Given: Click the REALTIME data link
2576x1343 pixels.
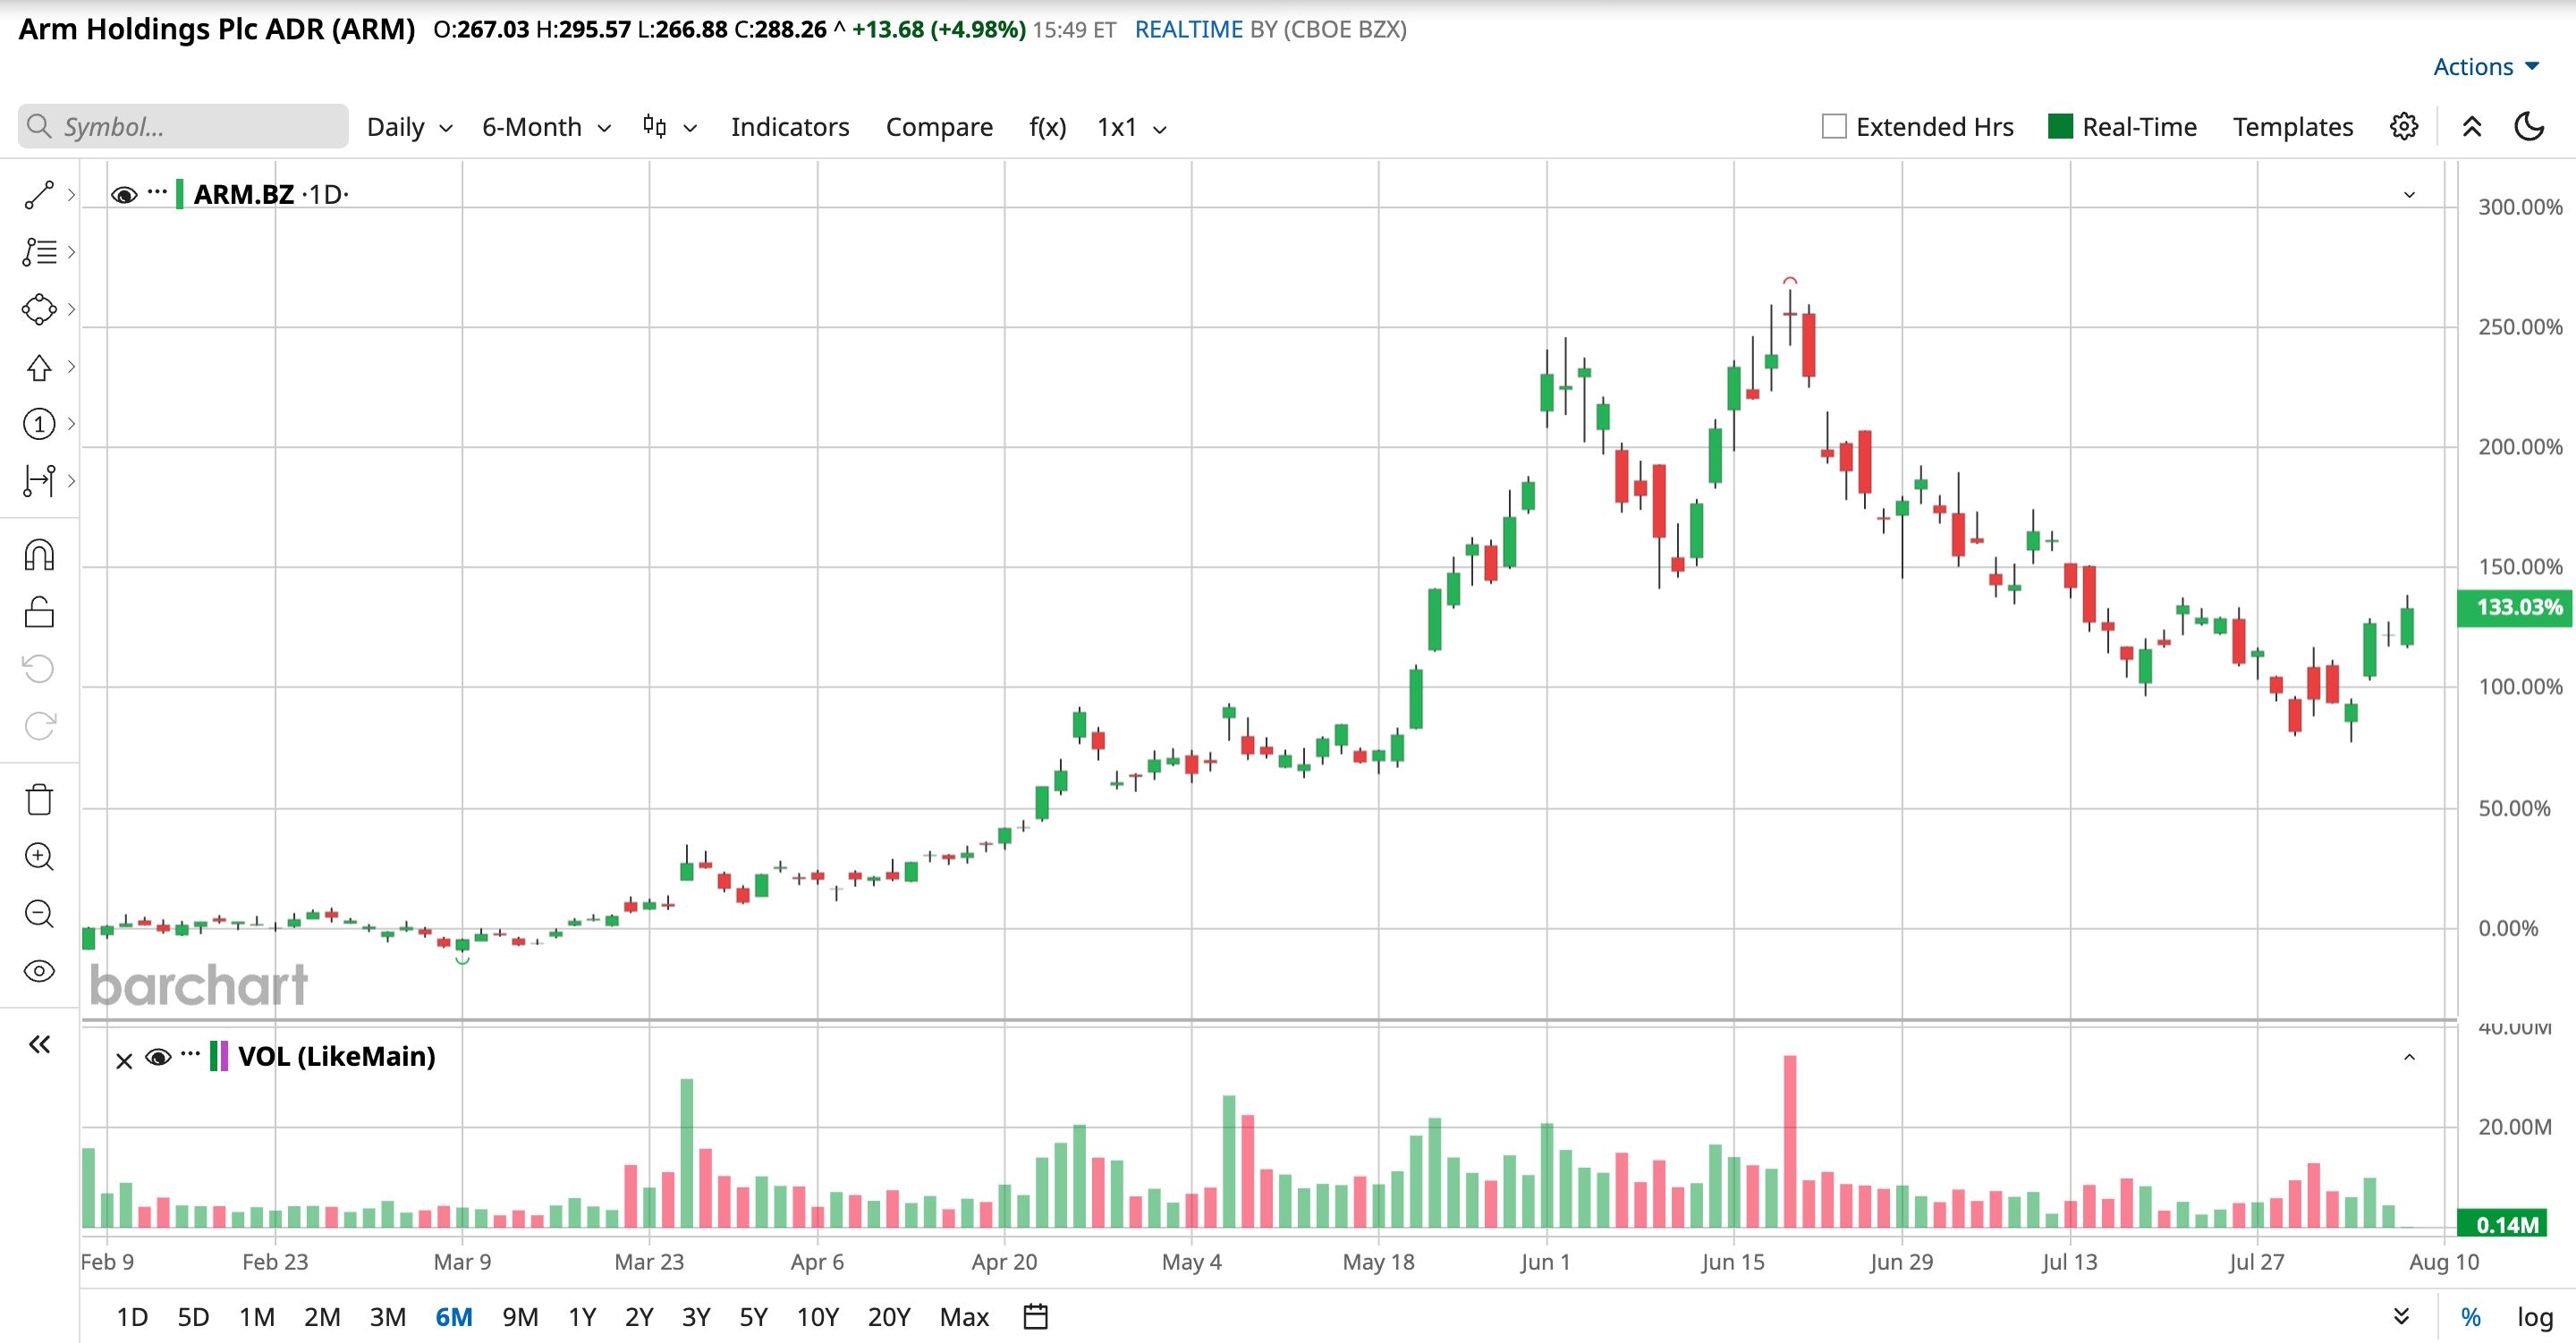Looking at the screenshot, I should 1189,29.
